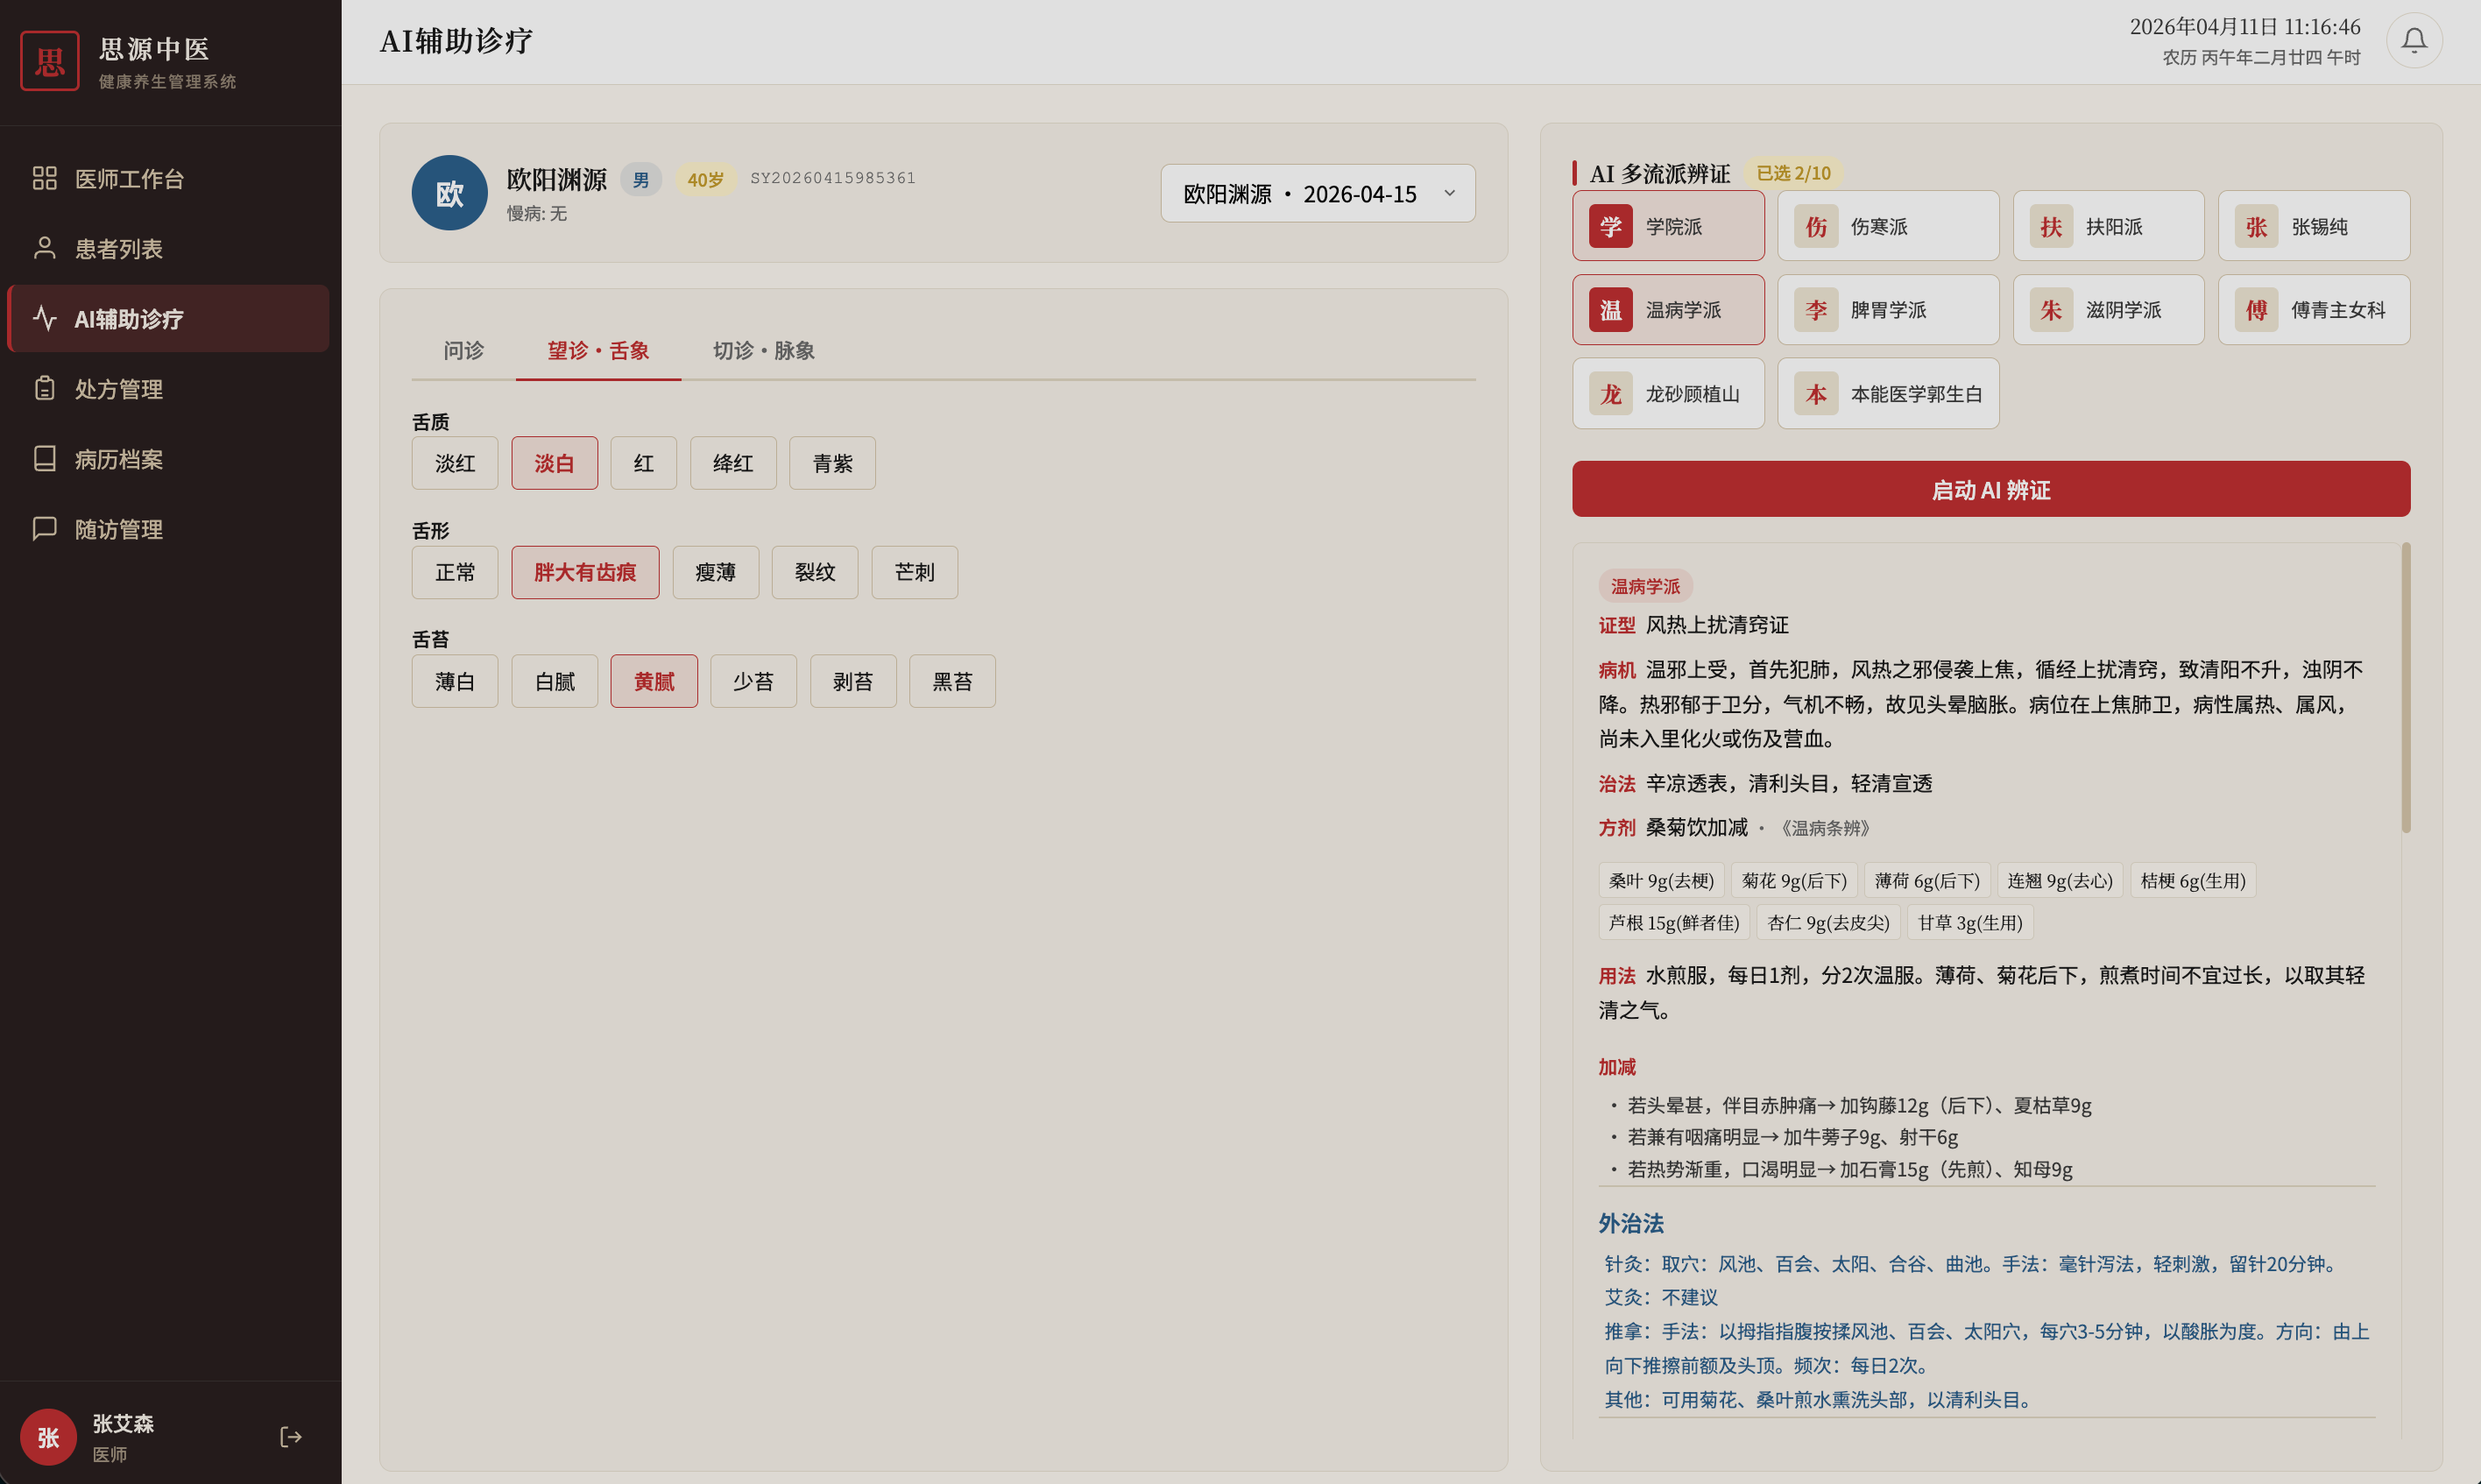Open the 欧阳渊源 2026-04-15 visit dropdown
This screenshot has width=2481, height=1484.
coord(1300,194)
